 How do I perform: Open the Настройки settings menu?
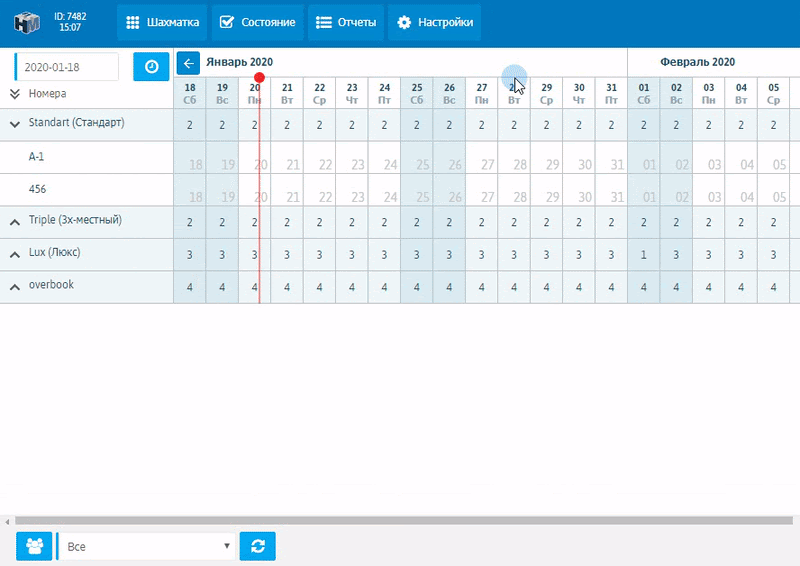pyautogui.click(x=434, y=22)
